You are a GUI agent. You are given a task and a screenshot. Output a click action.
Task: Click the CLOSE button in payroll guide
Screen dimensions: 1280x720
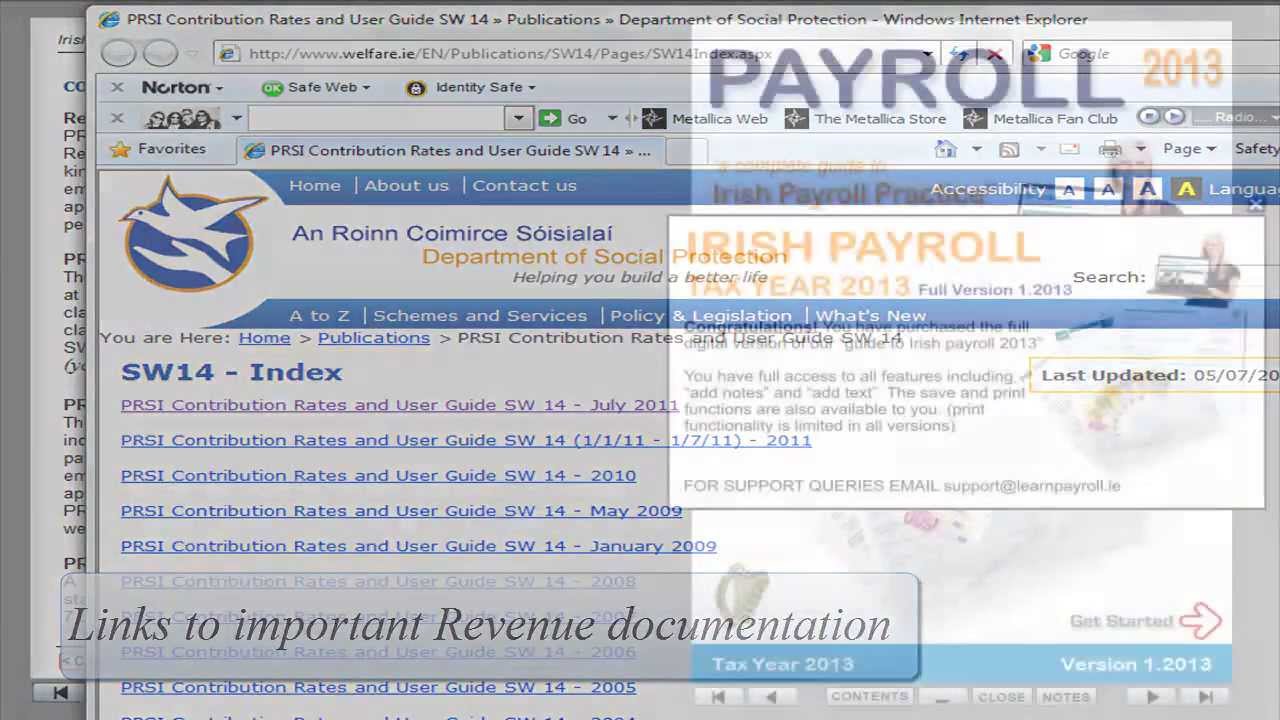[x=1001, y=697]
